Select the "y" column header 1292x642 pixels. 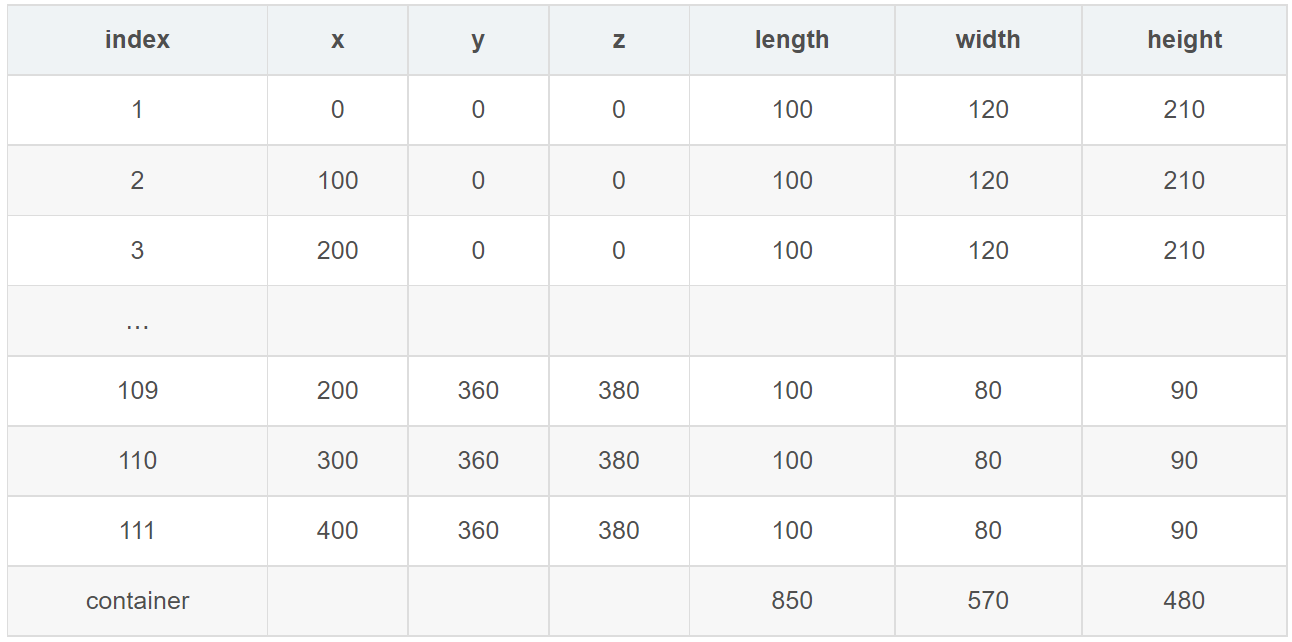pos(478,40)
